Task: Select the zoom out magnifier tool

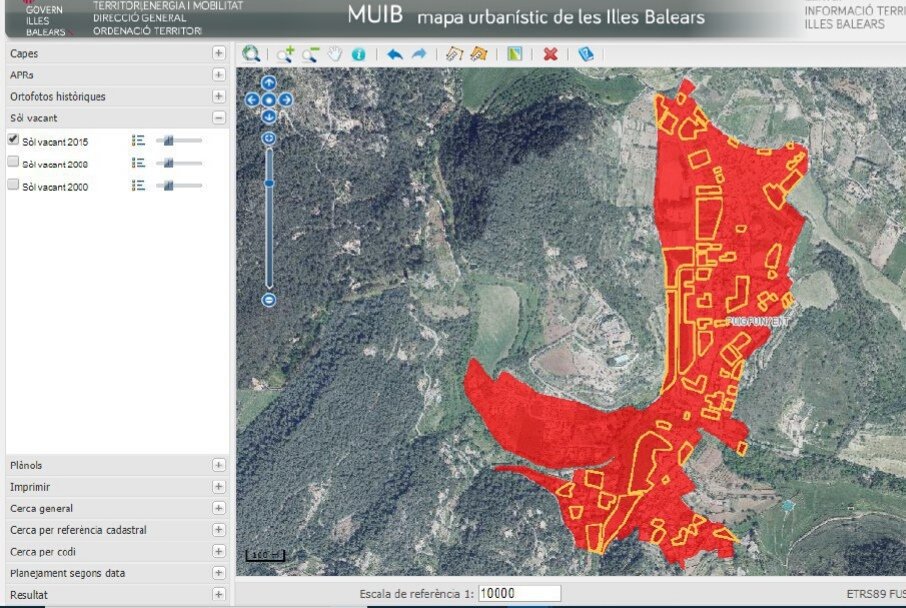Action: point(310,54)
